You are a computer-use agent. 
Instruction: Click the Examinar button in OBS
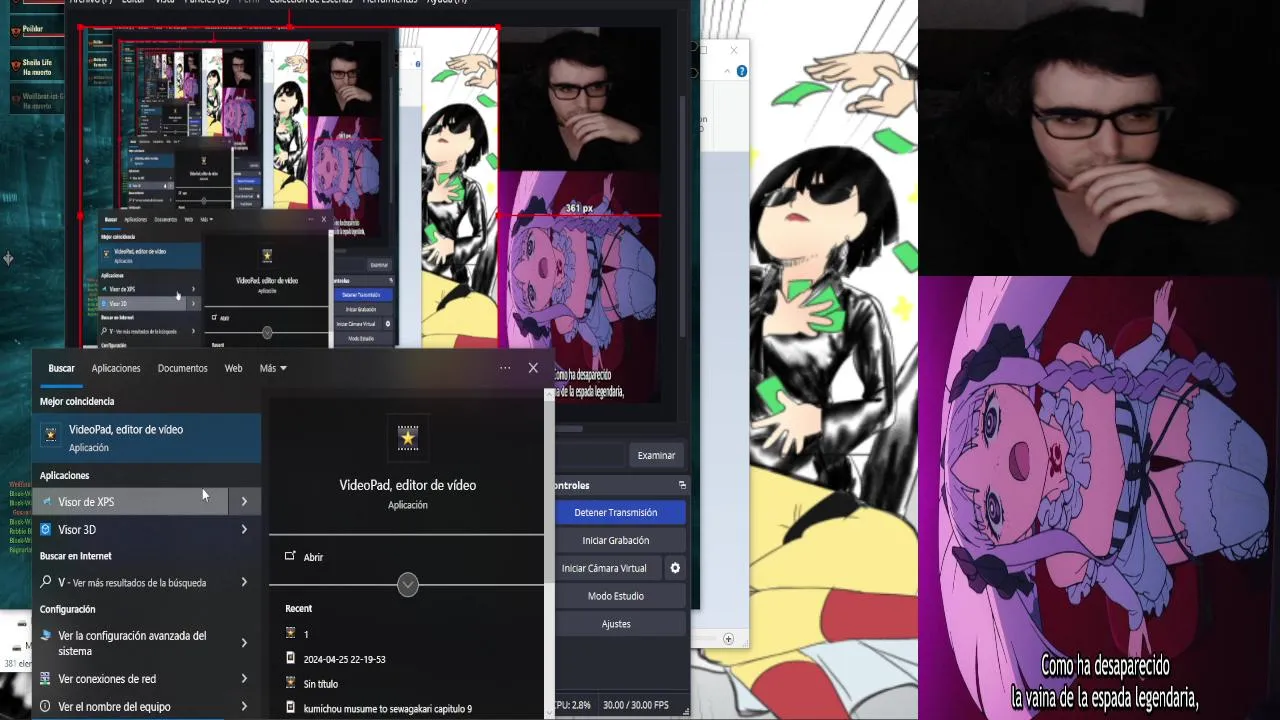656,455
